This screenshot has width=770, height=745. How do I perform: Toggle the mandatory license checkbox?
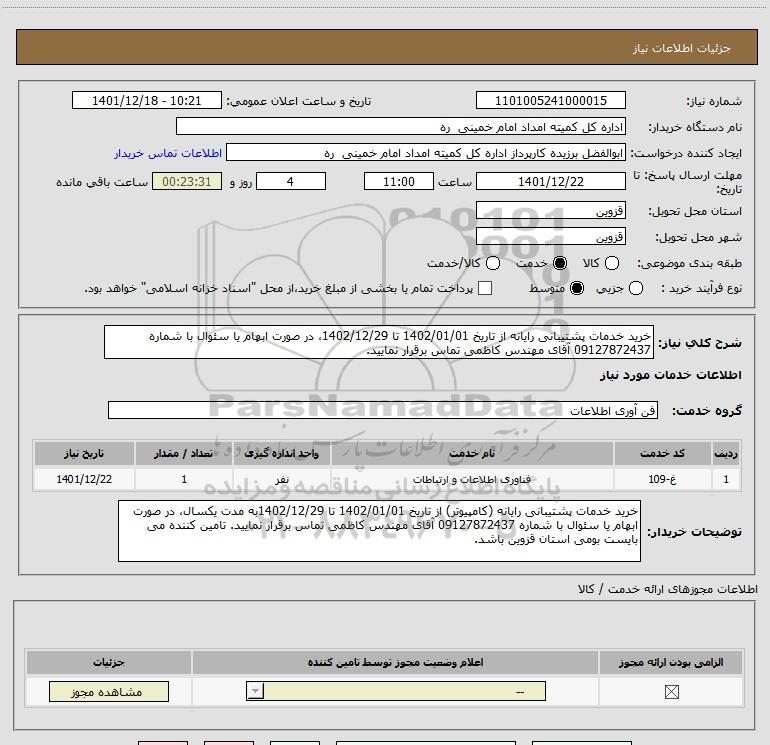click(672, 692)
